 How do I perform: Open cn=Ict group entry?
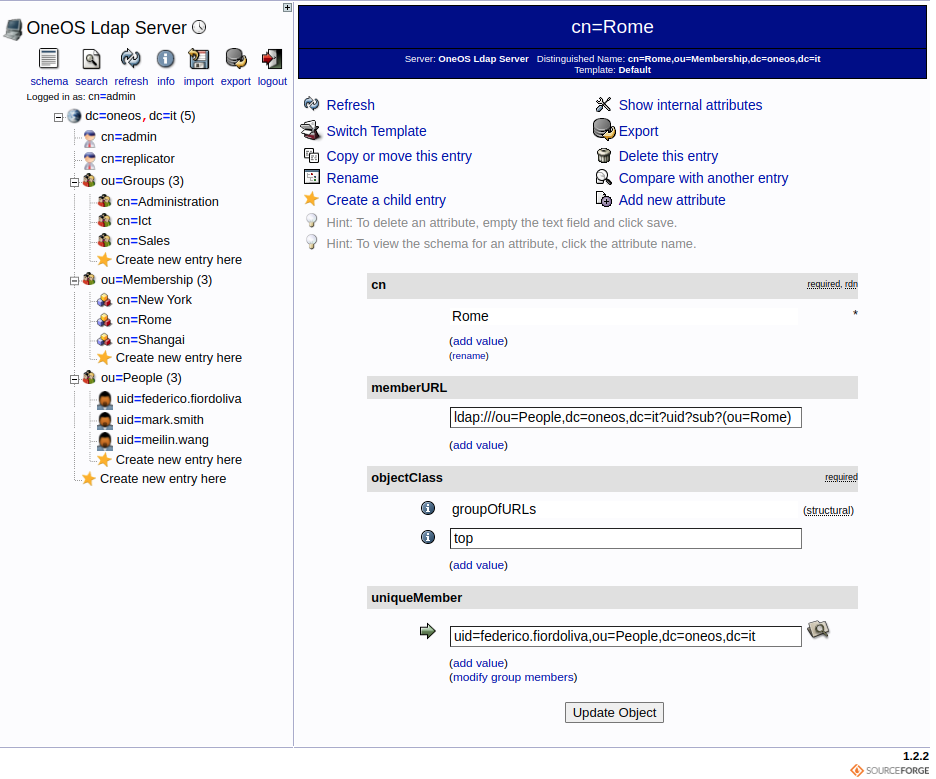click(x=134, y=221)
